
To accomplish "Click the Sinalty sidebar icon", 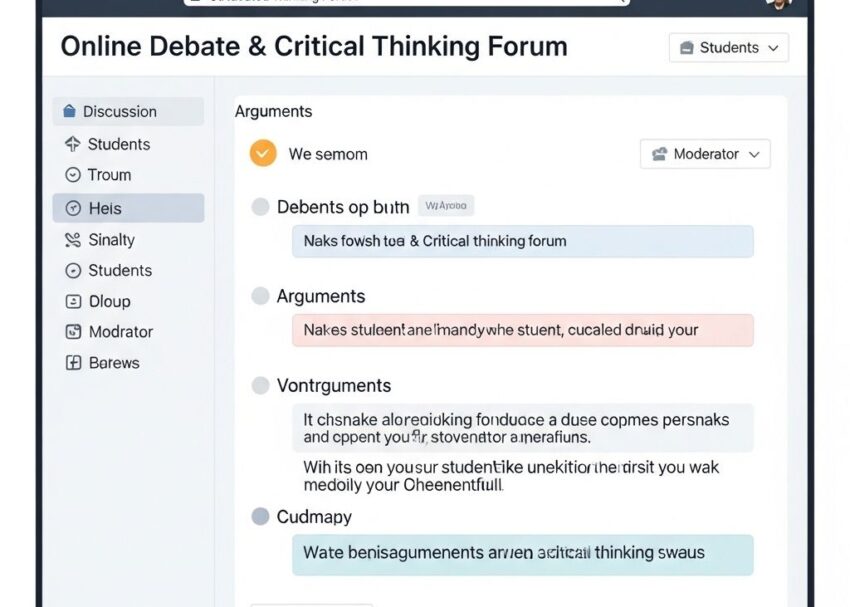I will (x=72, y=240).
